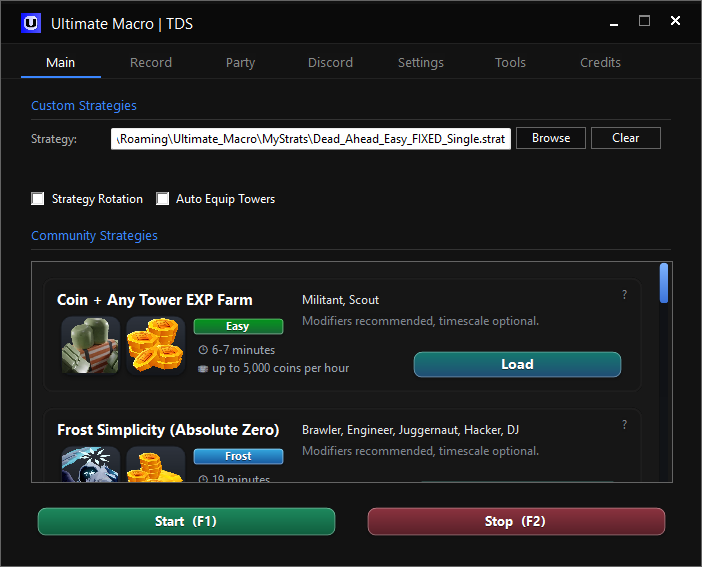
Task: View the Credits tab
Action: [600, 62]
